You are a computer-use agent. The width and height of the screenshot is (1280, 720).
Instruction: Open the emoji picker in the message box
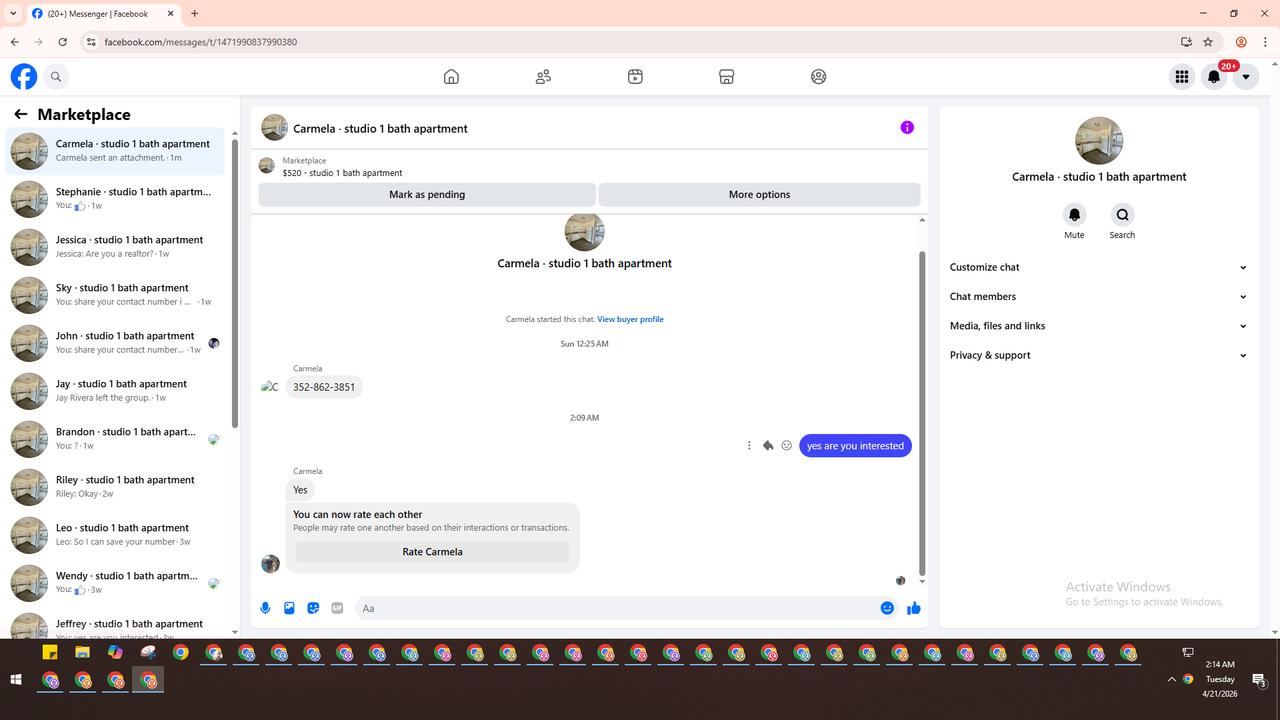pyautogui.click(x=887, y=608)
